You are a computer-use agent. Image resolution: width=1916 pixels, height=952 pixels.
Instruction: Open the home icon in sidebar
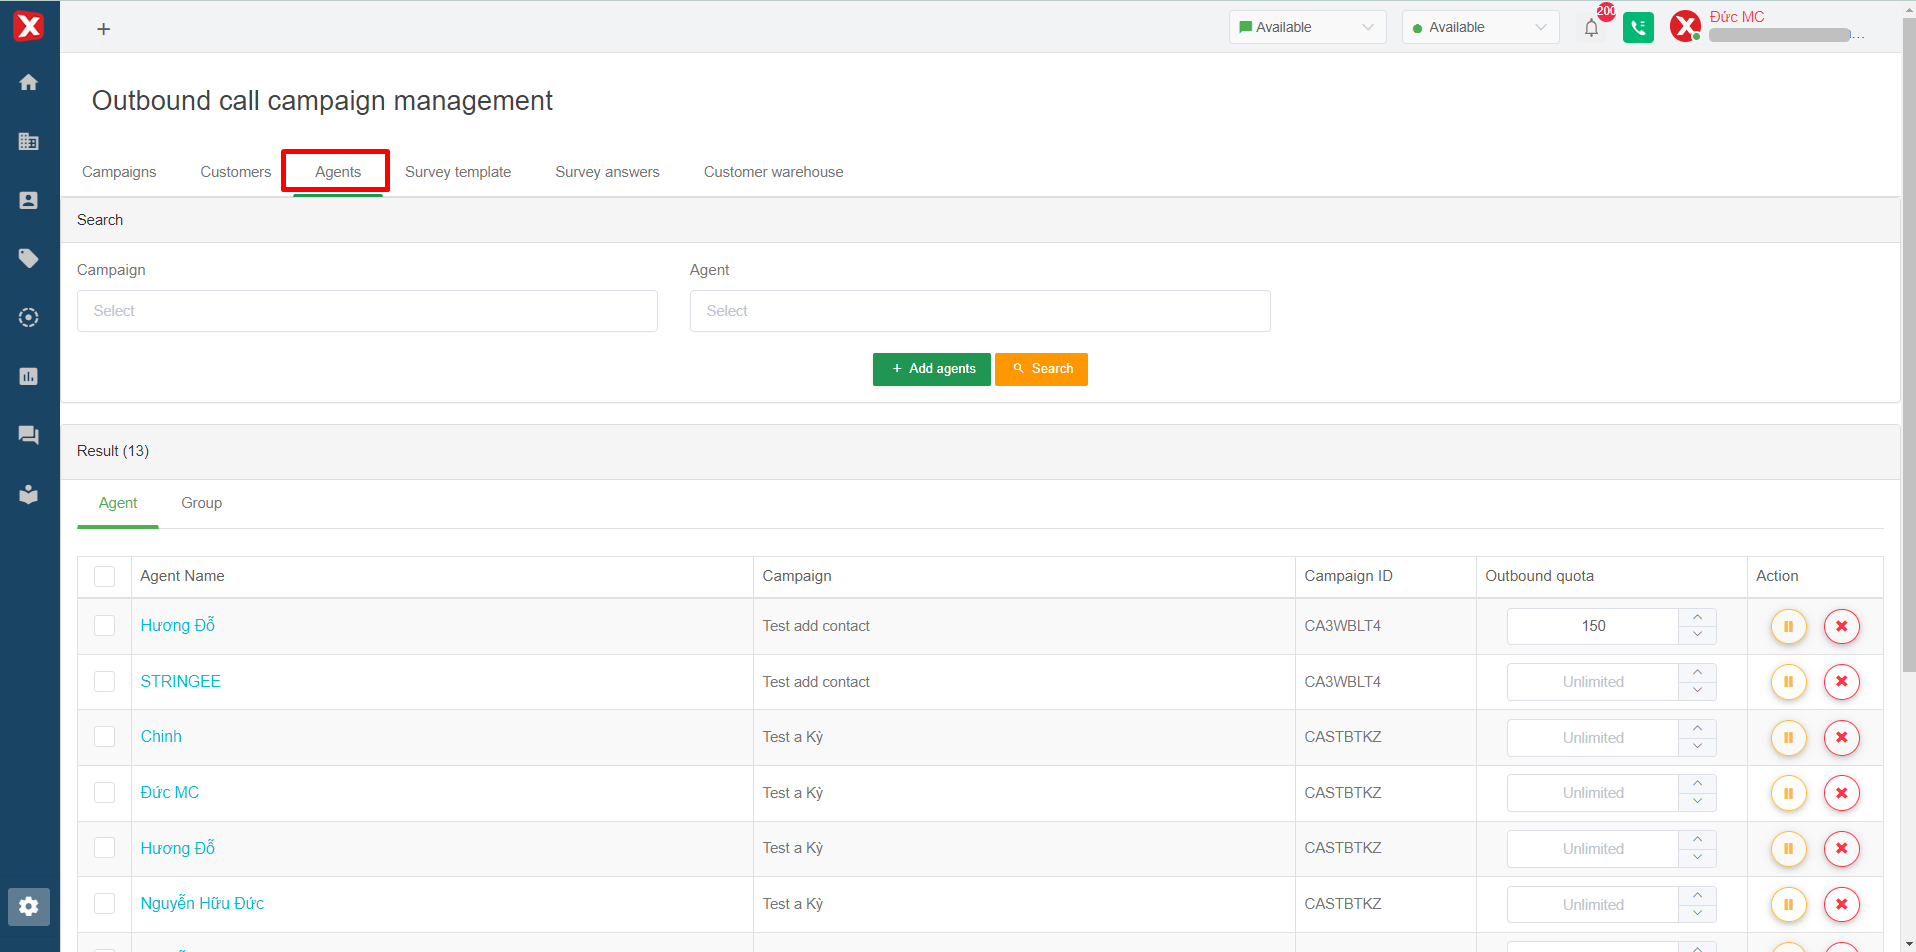[x=29, y=82]
